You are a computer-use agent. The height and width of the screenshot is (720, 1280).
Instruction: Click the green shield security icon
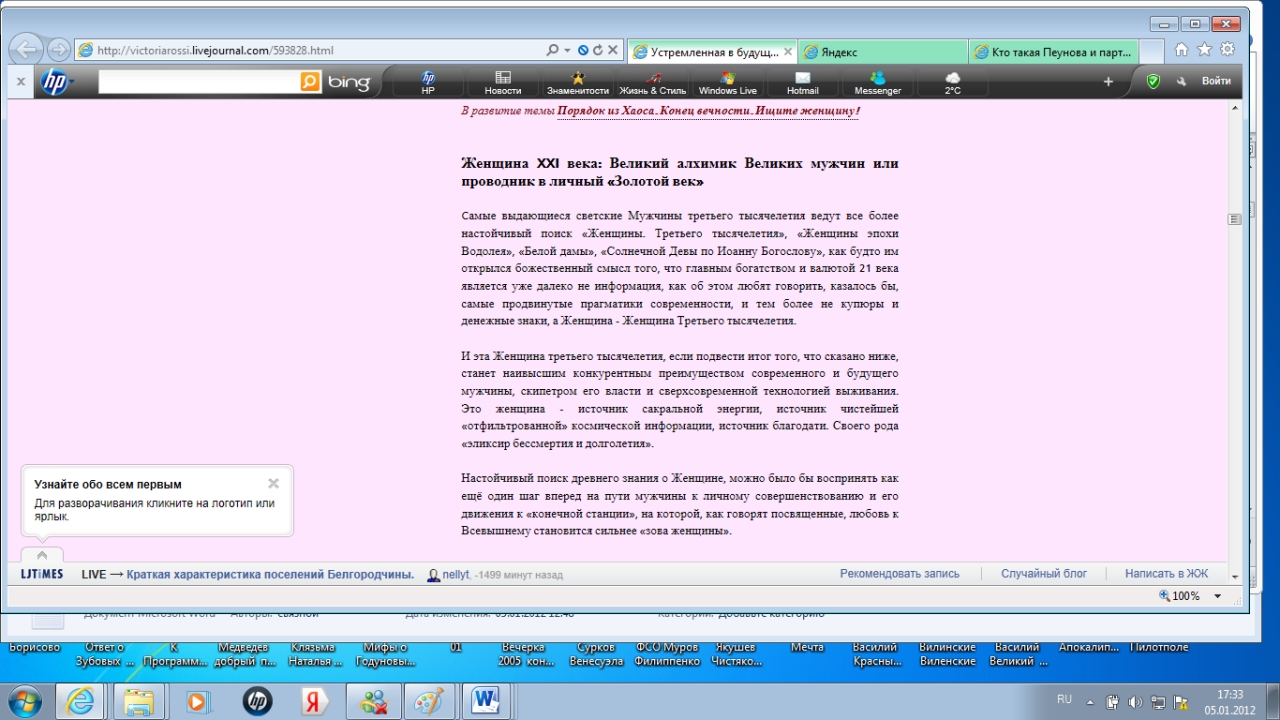(x=1153, y=81)
